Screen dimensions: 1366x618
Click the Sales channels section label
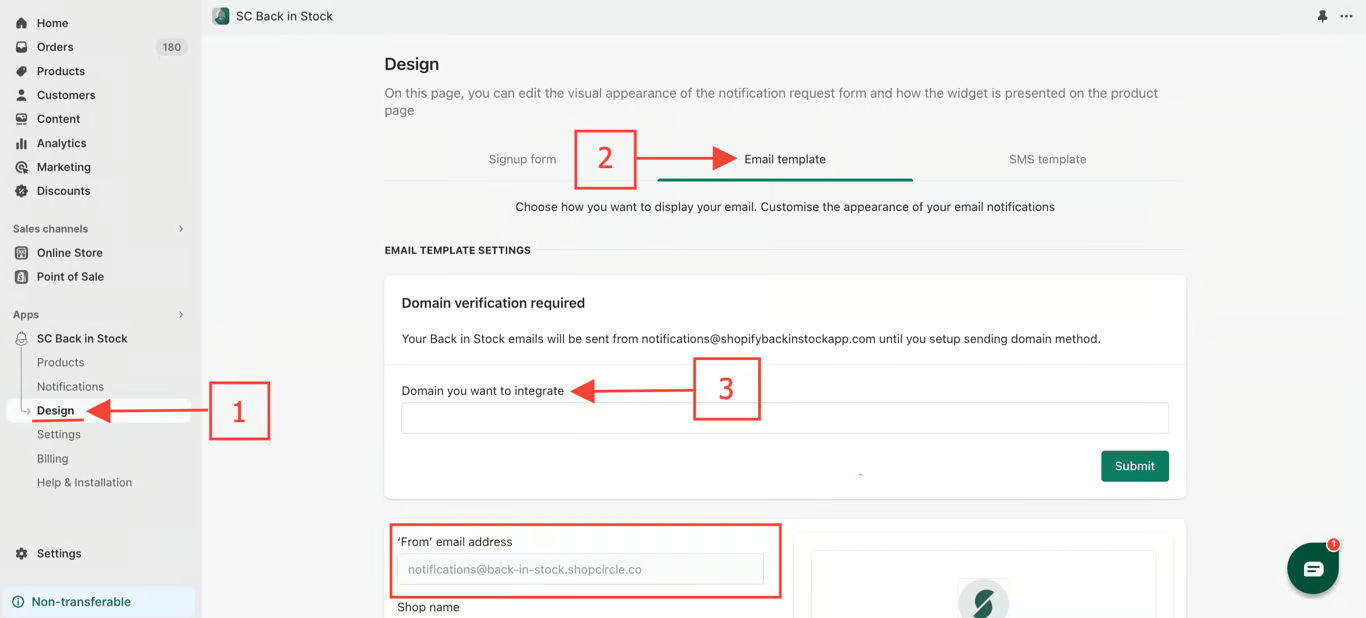click(50, 229)
